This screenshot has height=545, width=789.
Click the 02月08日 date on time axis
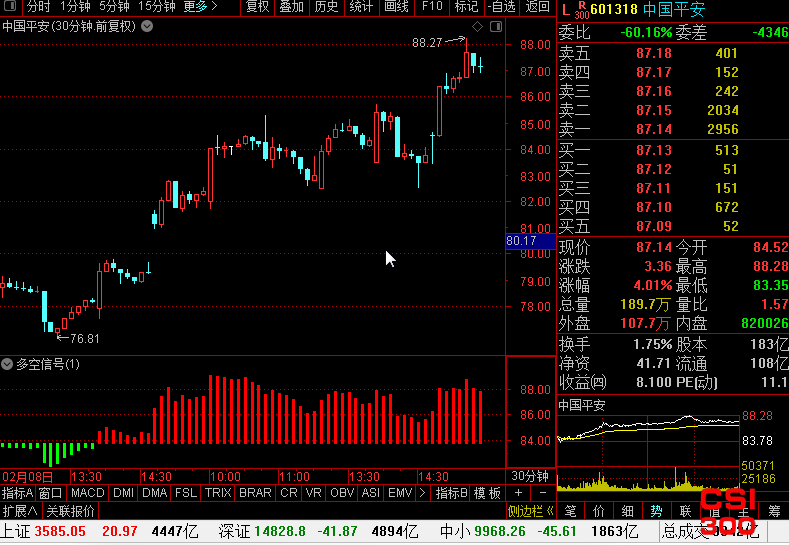[27, 476]
